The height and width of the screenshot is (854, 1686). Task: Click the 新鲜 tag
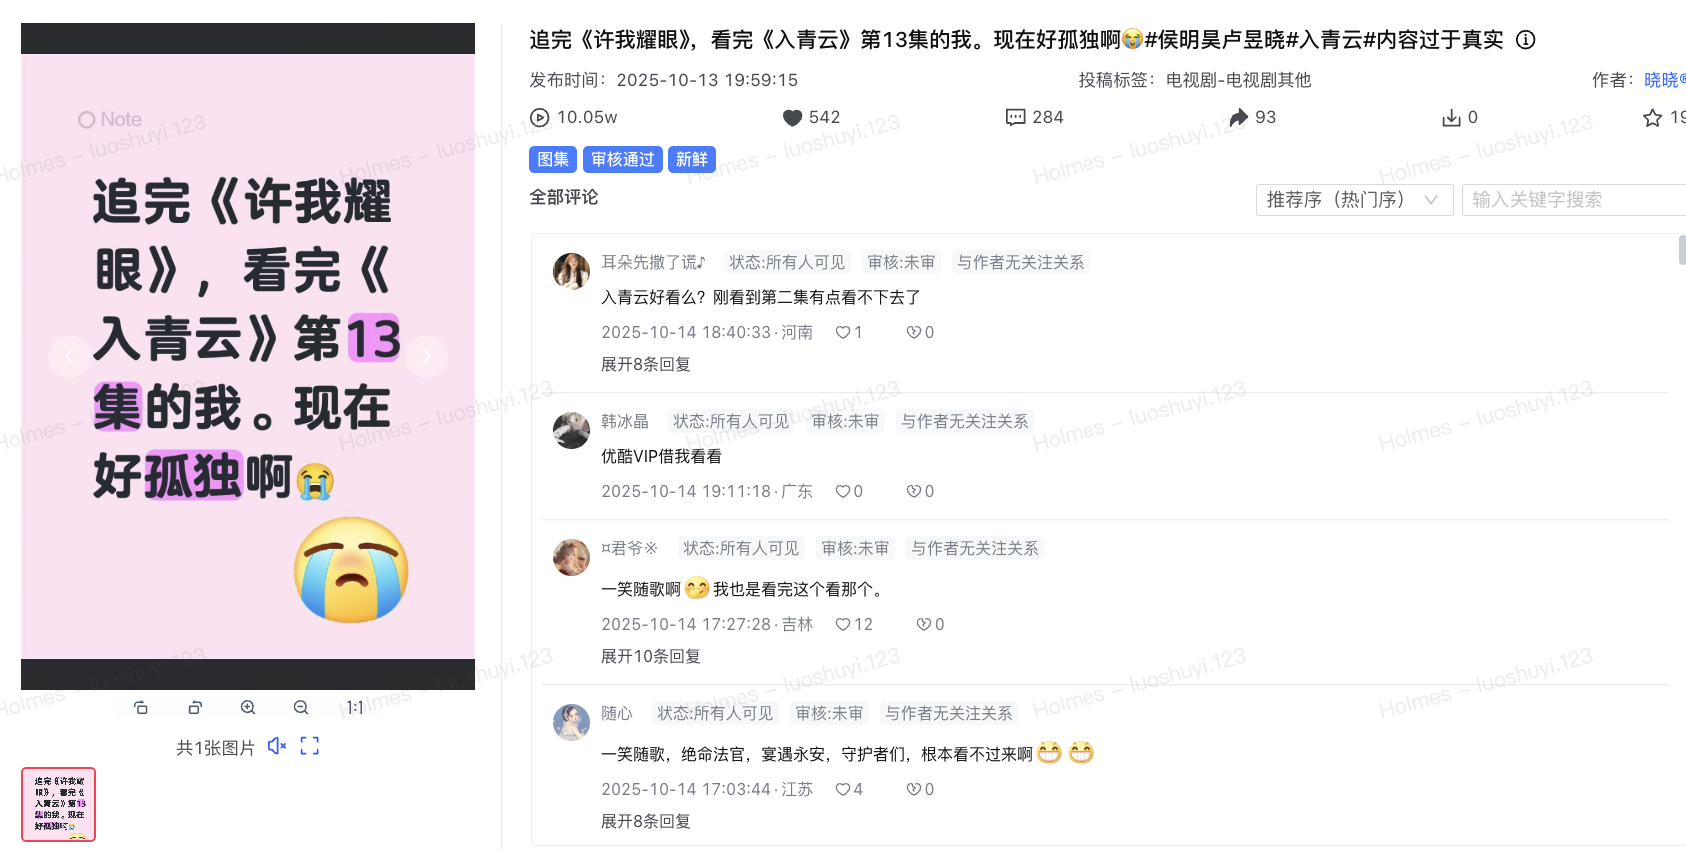[691, 159]
